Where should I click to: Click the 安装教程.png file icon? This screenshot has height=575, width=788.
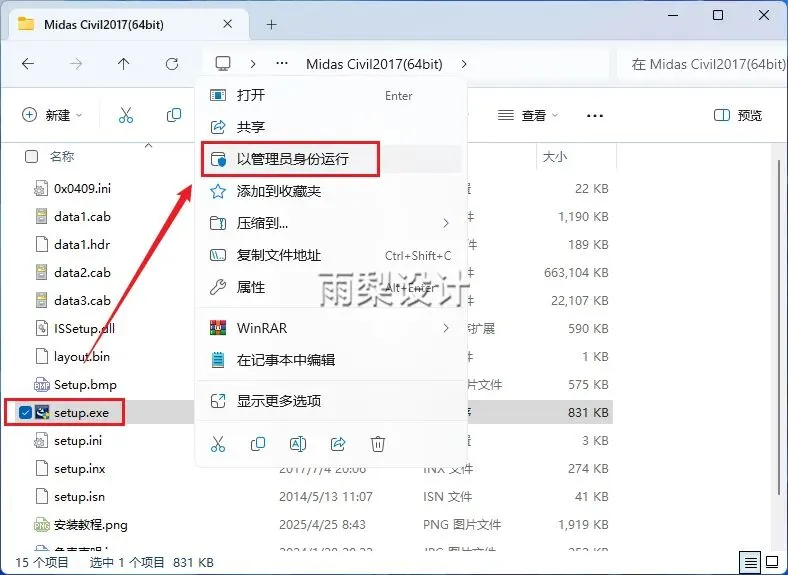pyautogui.click(x=42, y=525)
